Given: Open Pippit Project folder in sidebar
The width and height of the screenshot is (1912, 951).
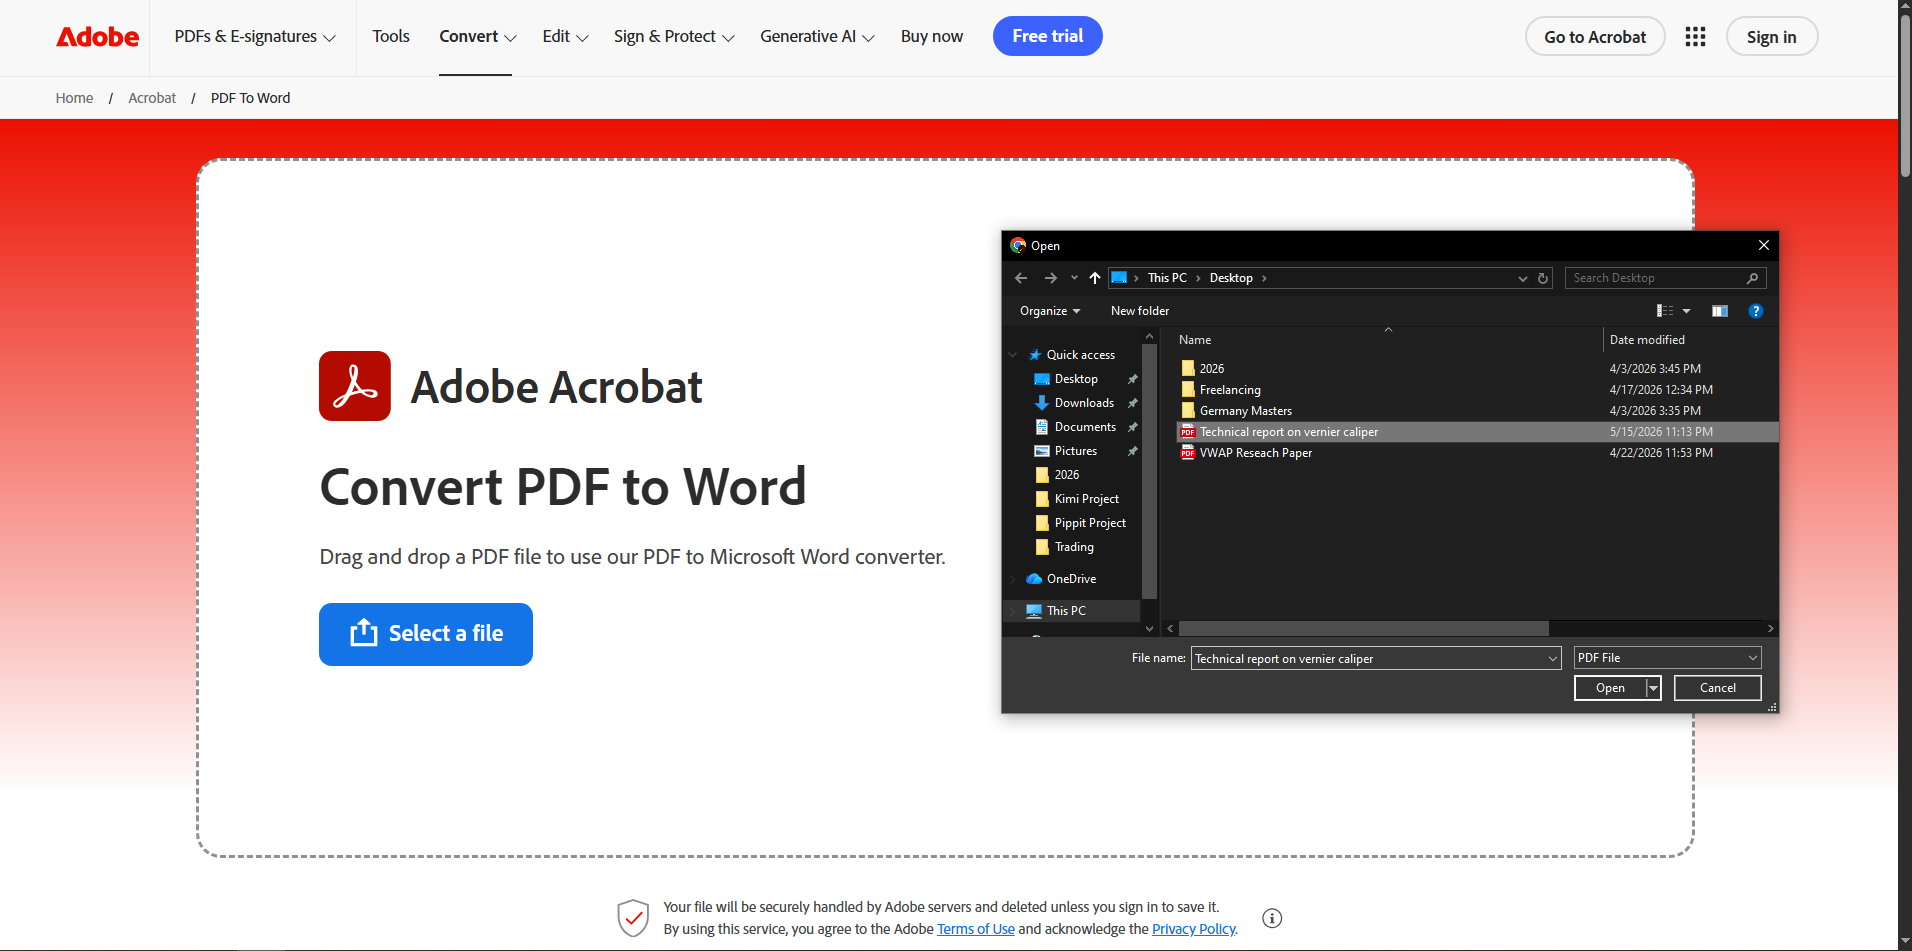Looking at the screenshot, I should click(1090, 523).
